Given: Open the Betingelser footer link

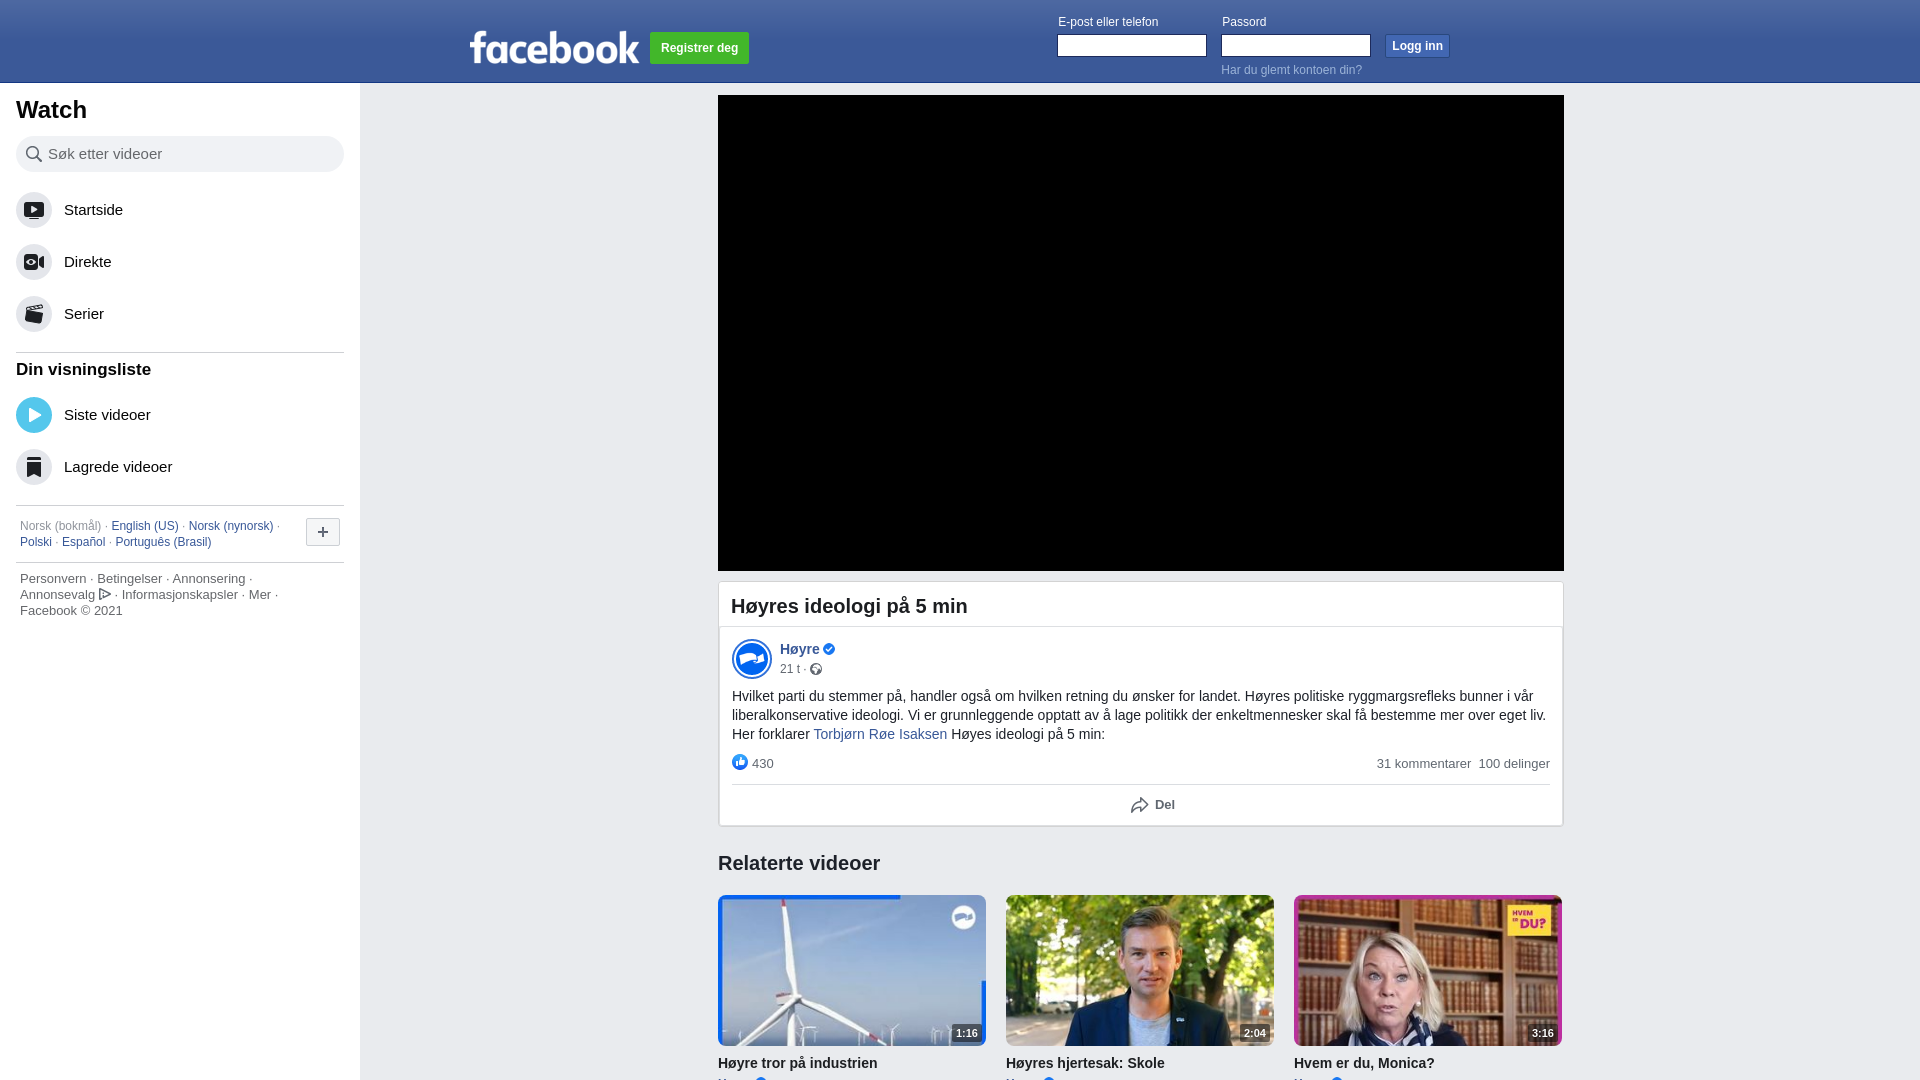Looking at the screenshot, I should (129, 579).
